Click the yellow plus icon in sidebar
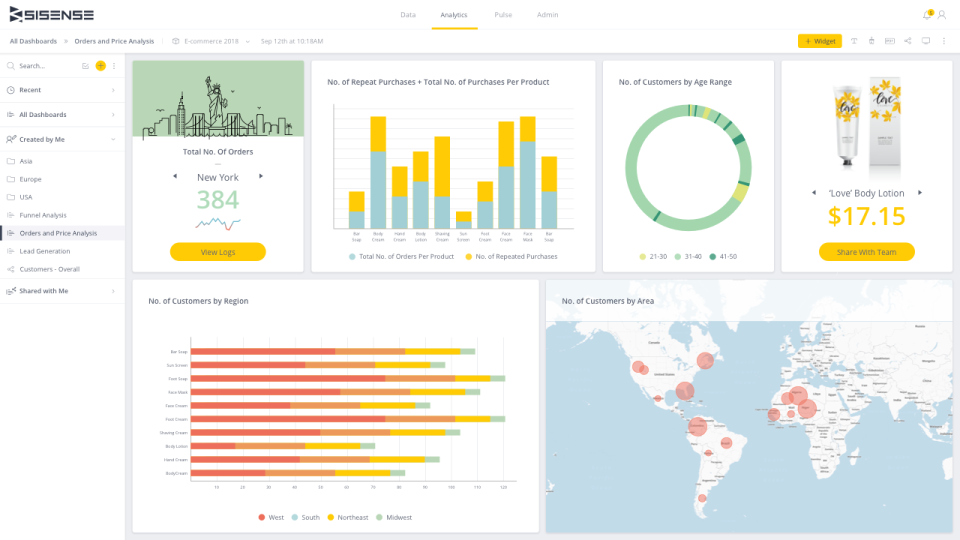The height and width of the screenshot is (540, 960). click(x=100, y=66)
